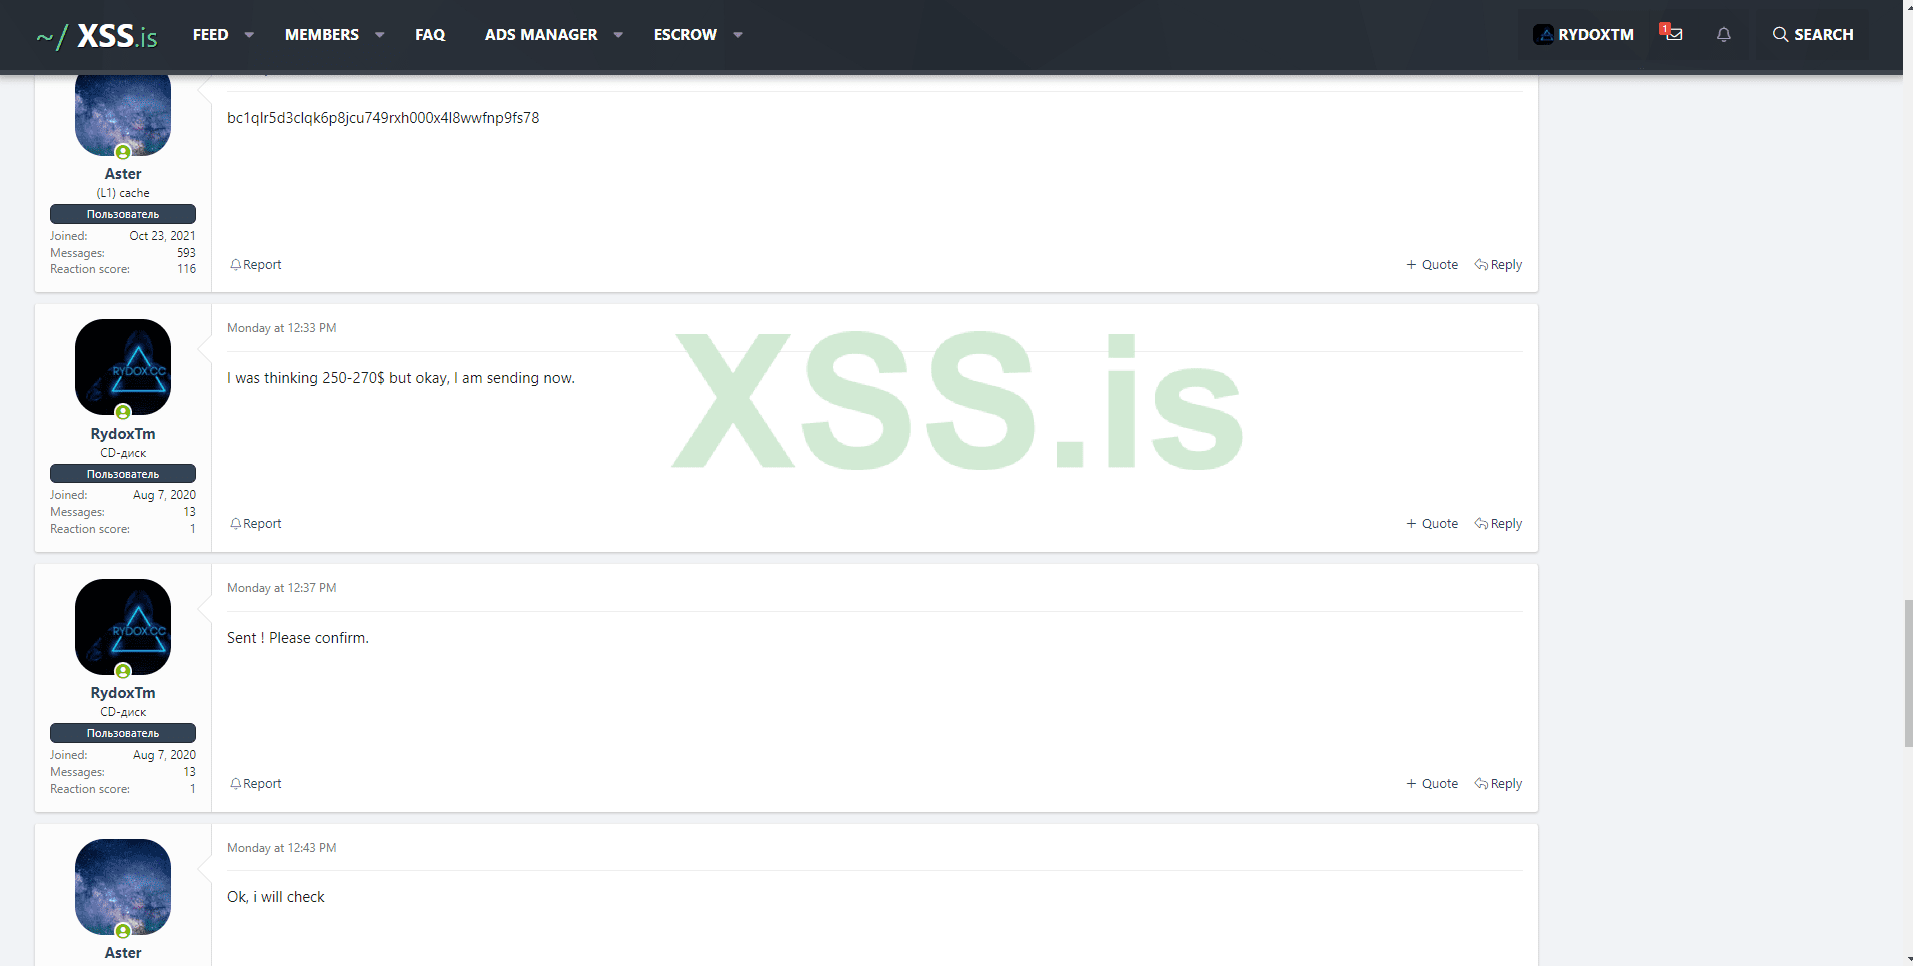Reply to the 'Sent ! Please confirm.' post

1498,784
